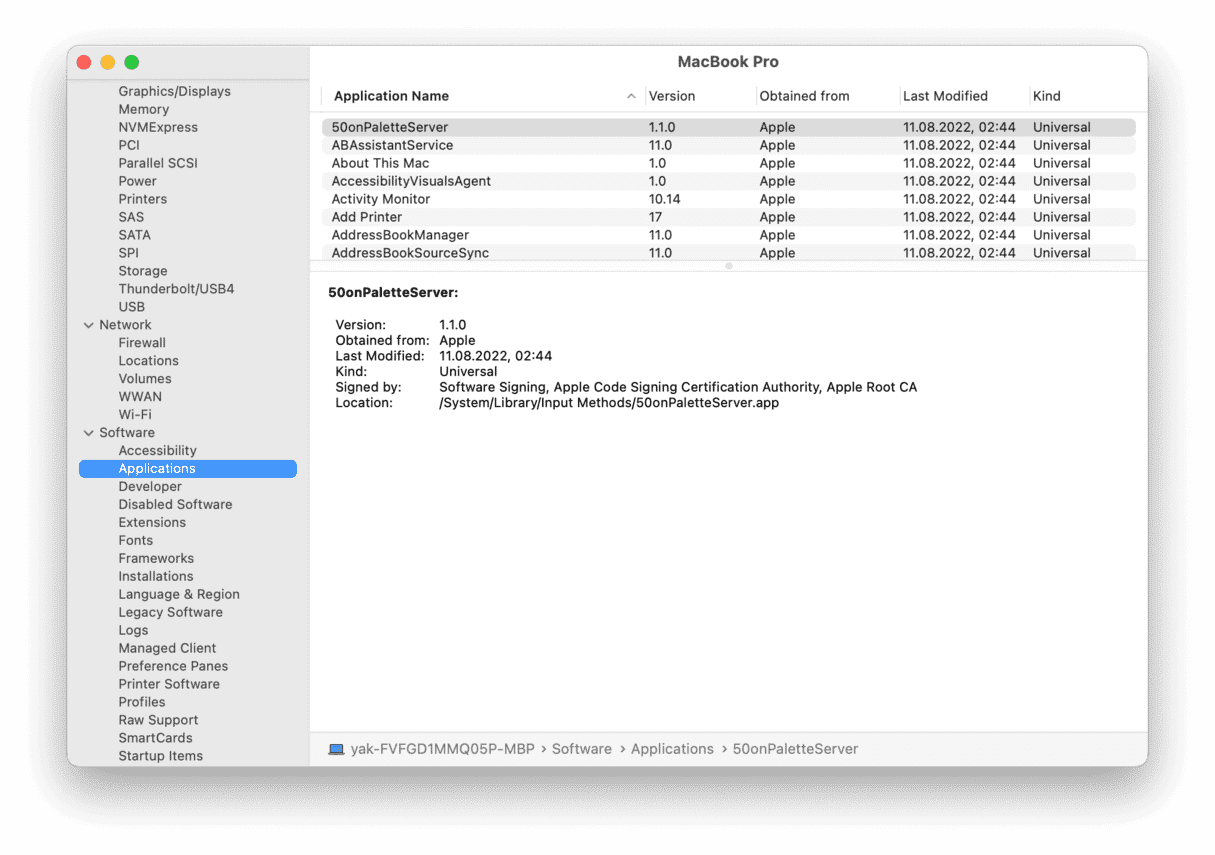
Task: Click the sort arrow in Application Name header
Action: 631,96
